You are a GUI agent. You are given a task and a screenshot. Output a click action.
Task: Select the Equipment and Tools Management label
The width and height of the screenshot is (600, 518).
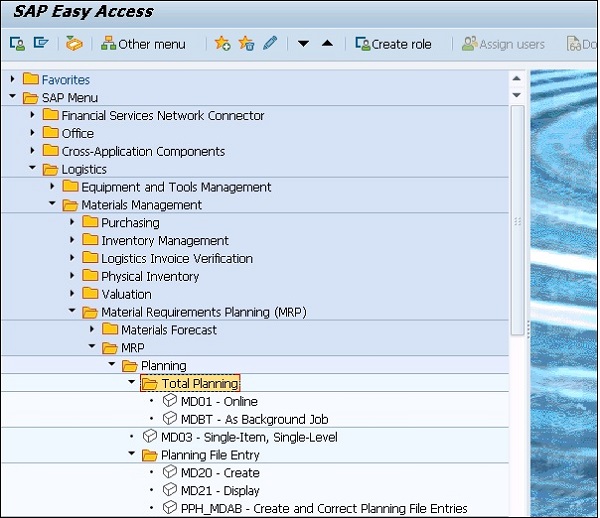[x=176, y=187]
